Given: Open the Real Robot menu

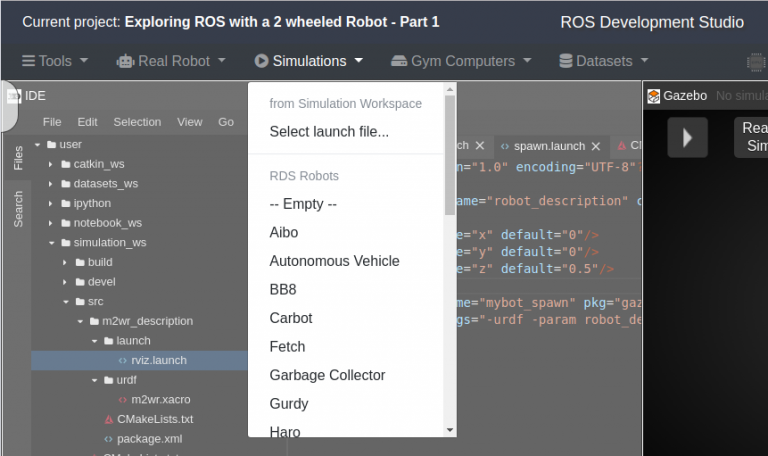Looking at the screenshot, I should click(171, 61).
